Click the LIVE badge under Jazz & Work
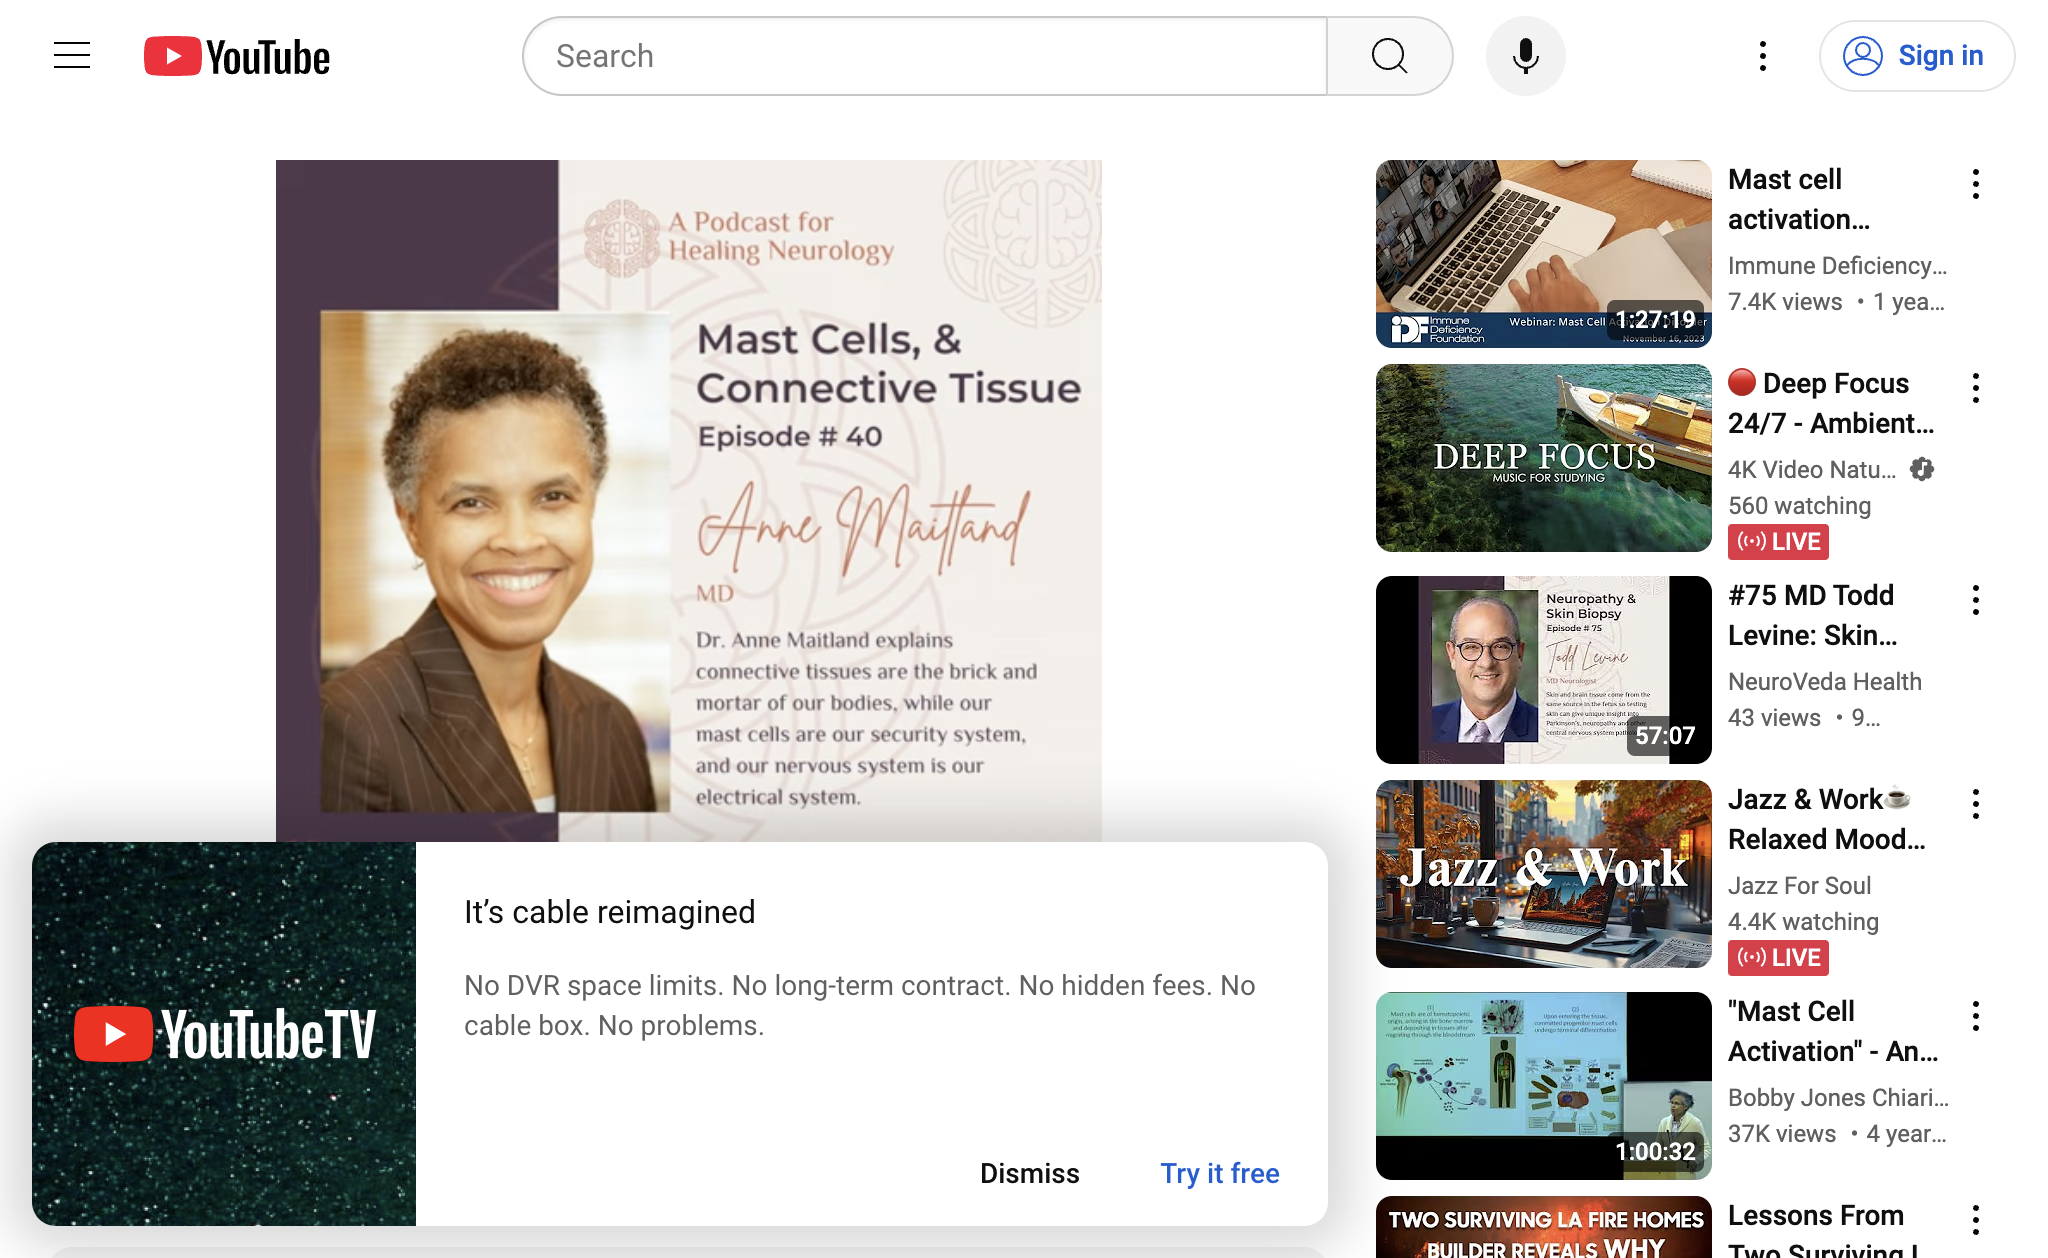The height and width of the screenshot is (1258, 2048). point(1778,958)
